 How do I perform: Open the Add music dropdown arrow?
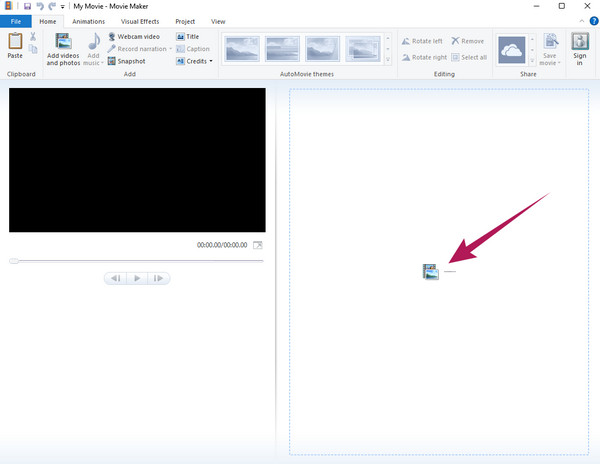pos(102,63)
